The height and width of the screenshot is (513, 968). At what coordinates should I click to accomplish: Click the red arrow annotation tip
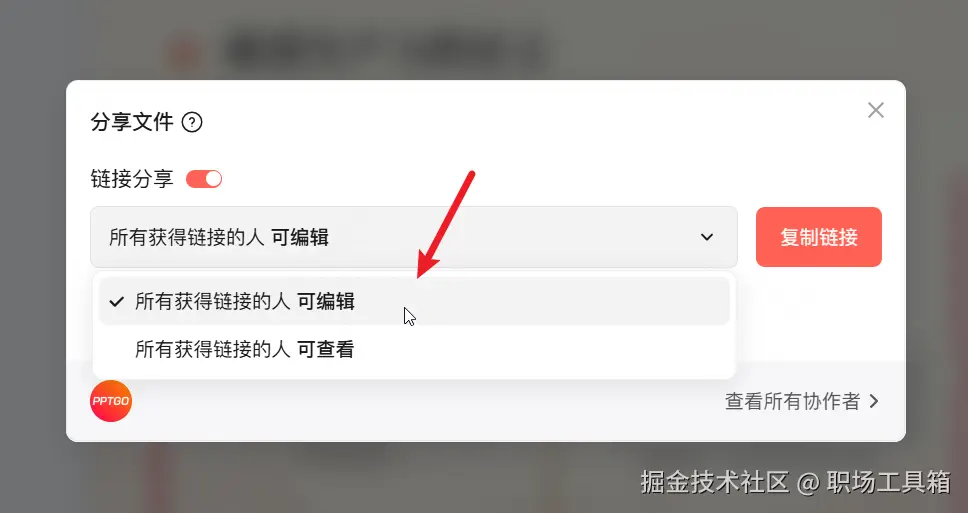pos(421,274)
